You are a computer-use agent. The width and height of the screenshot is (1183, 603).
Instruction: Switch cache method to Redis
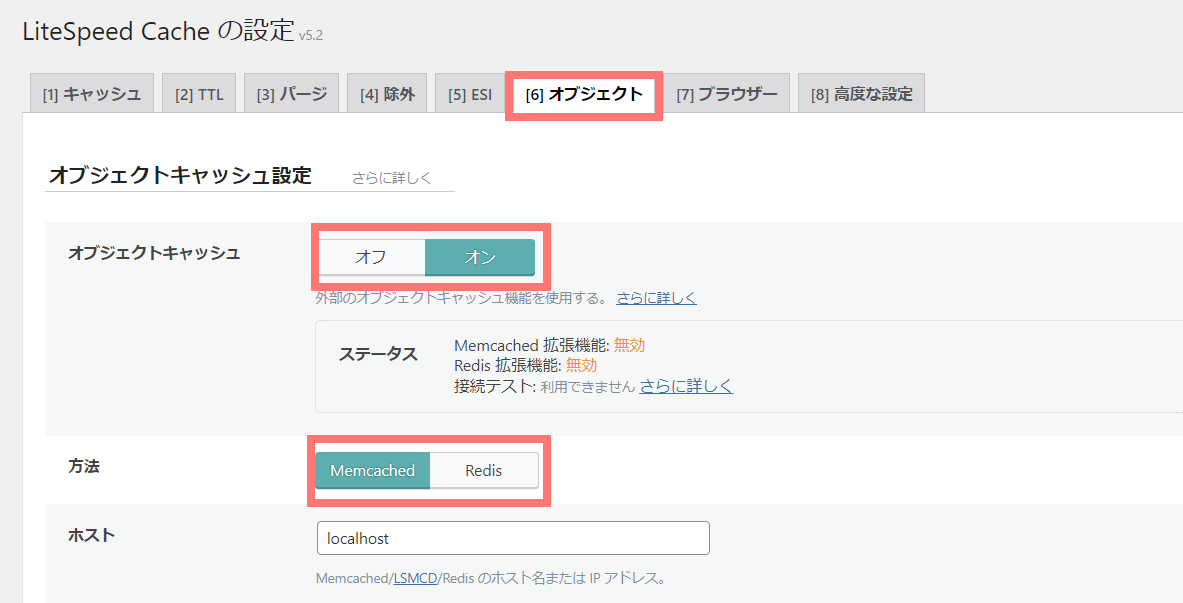[x=484, y=470]
